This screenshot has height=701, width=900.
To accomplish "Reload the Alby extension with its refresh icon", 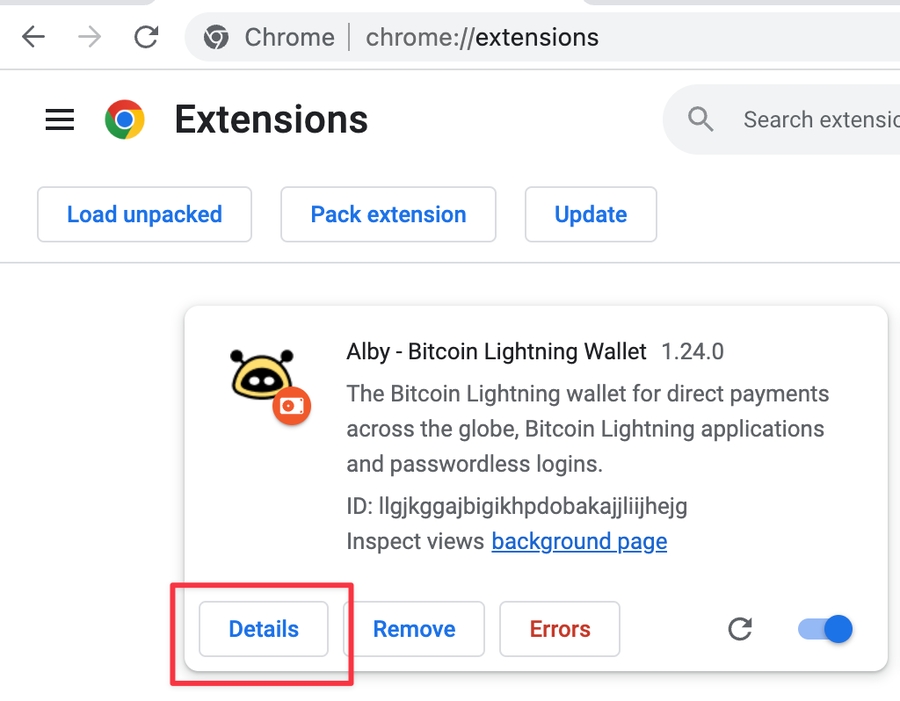I will click(x=740, y=629).
